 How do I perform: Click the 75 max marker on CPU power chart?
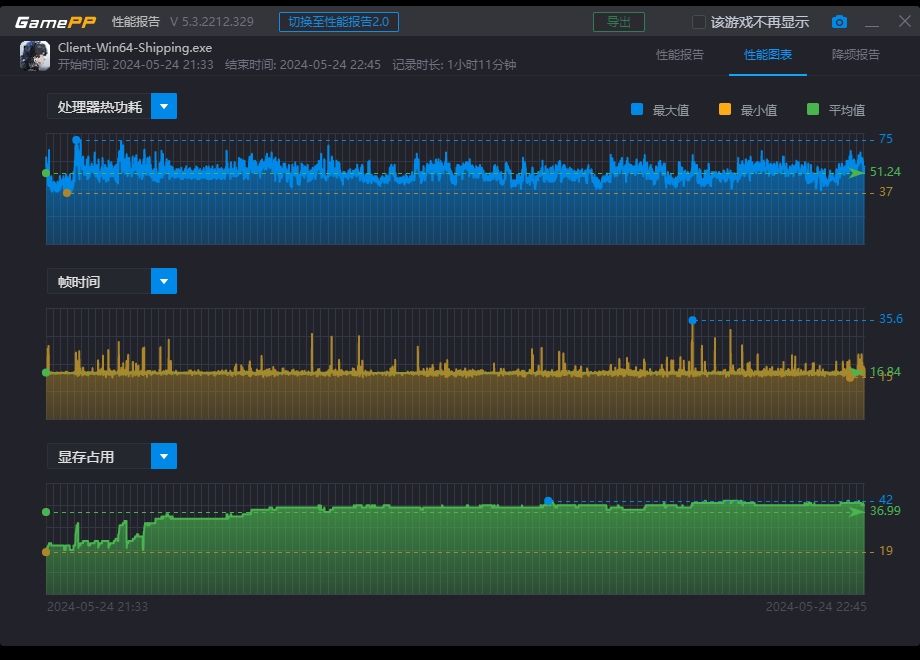(x=76, y=140)
